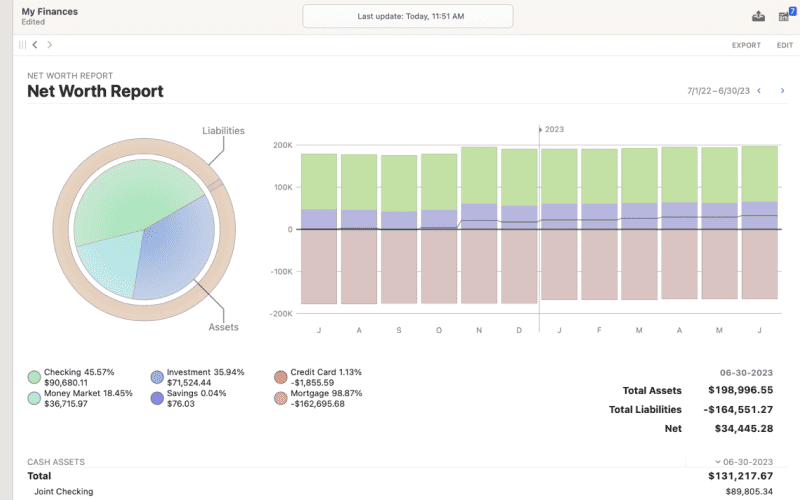Image resolution: width=800 pixels, height=500 pixels.
Task: Click the EDIT button
Action: (x=784, y=45)
